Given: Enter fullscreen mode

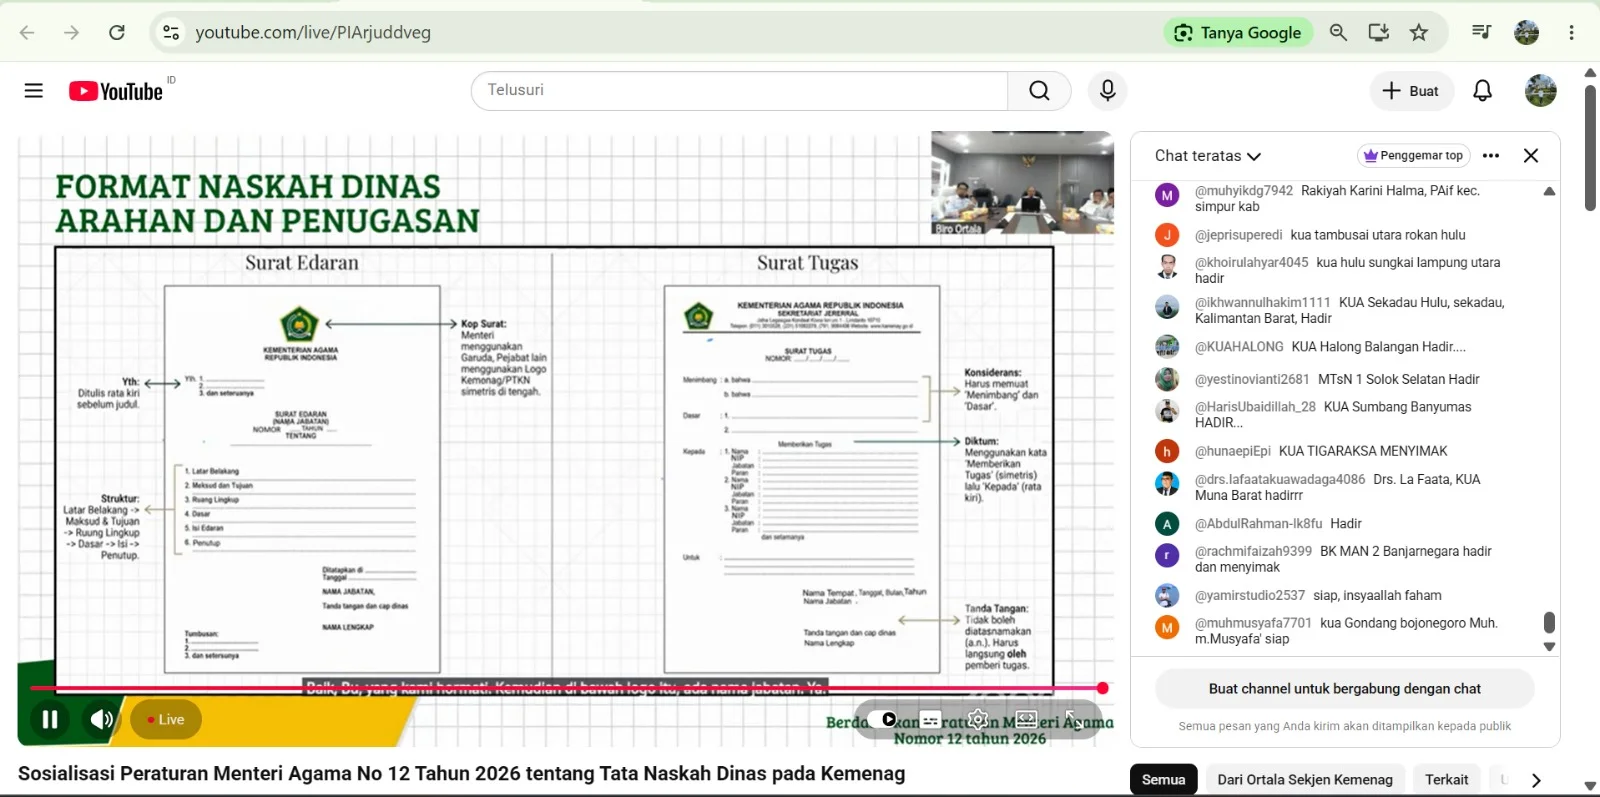Looking at the screenshot, I should [1072, 719].
